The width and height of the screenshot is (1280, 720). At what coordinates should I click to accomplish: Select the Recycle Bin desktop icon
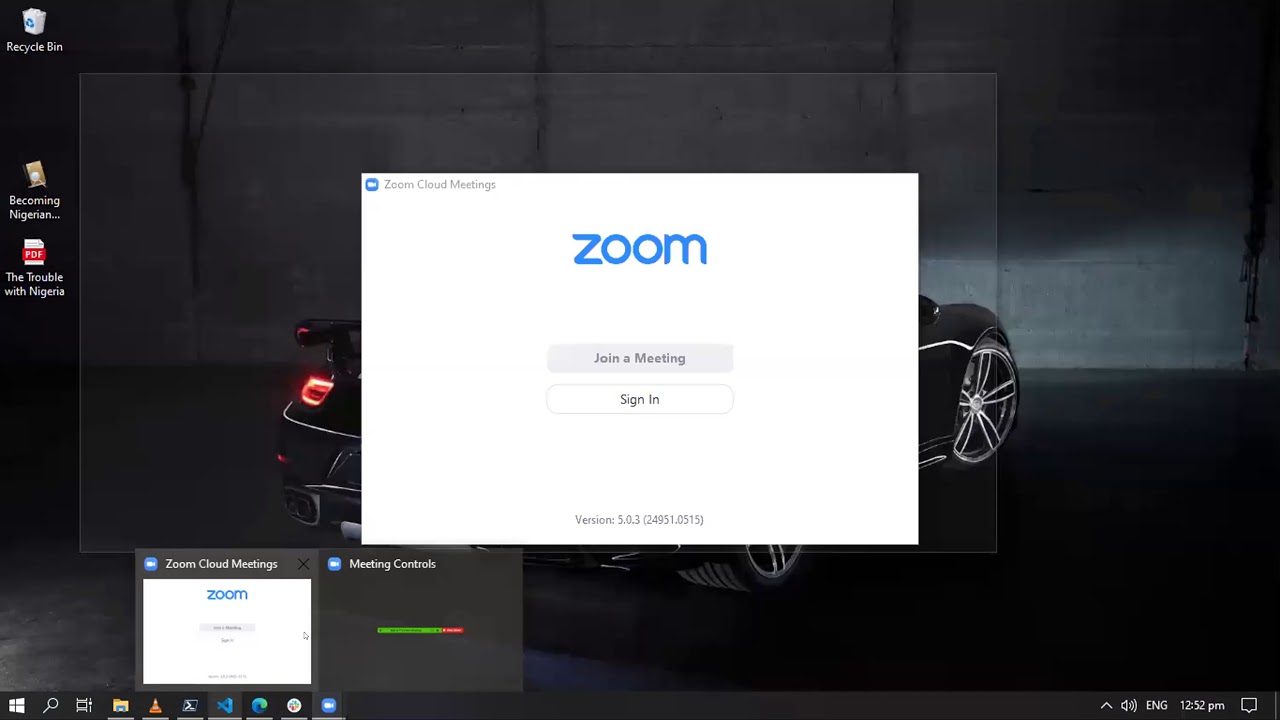click(x=34, y=31)
